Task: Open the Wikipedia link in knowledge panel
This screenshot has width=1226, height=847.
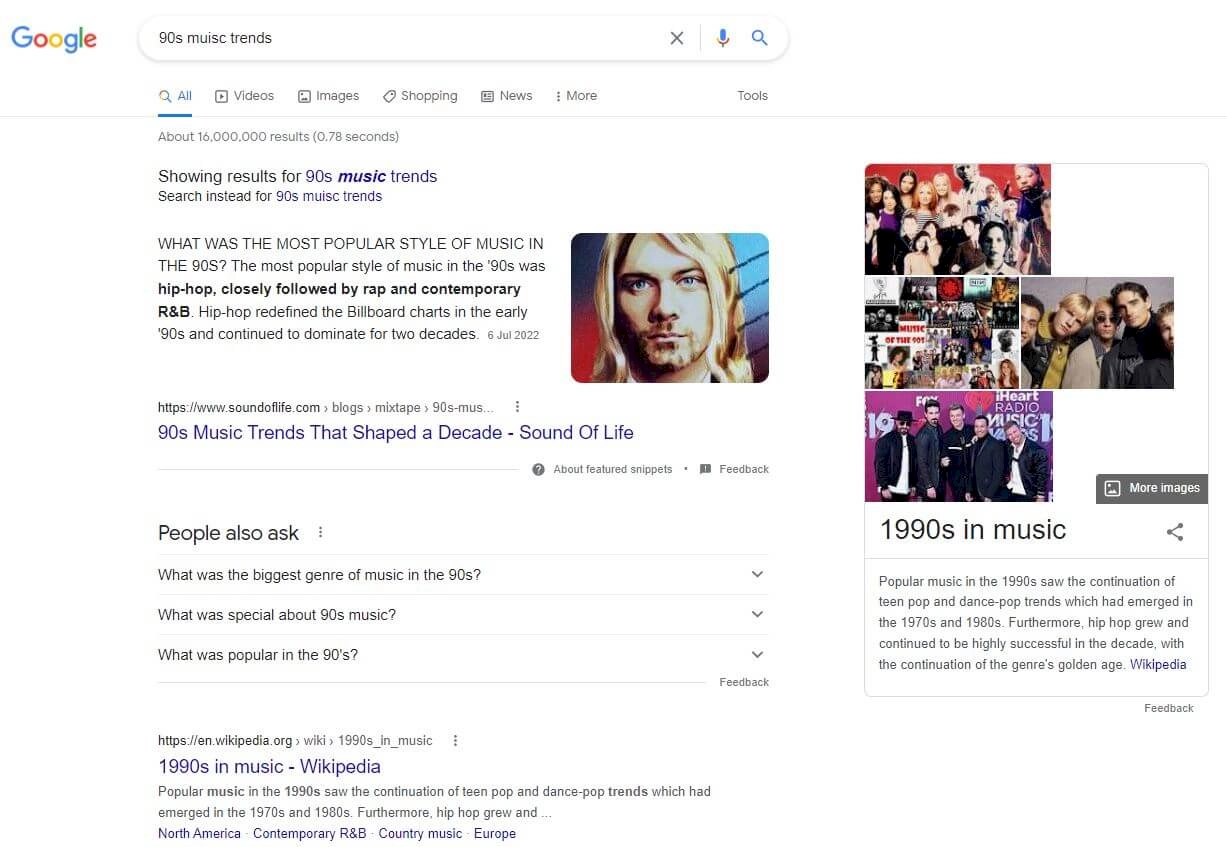Action: [1158, 664]
